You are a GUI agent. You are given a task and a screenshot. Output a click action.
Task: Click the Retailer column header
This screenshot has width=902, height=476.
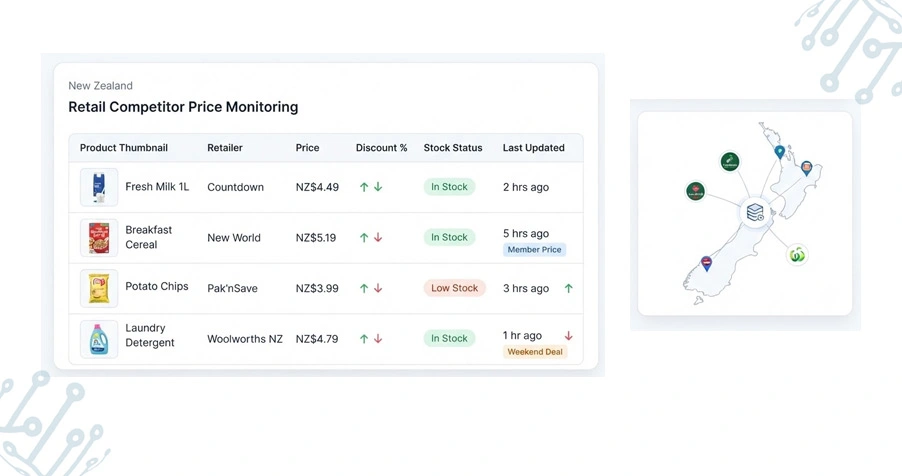pos(225,148)
